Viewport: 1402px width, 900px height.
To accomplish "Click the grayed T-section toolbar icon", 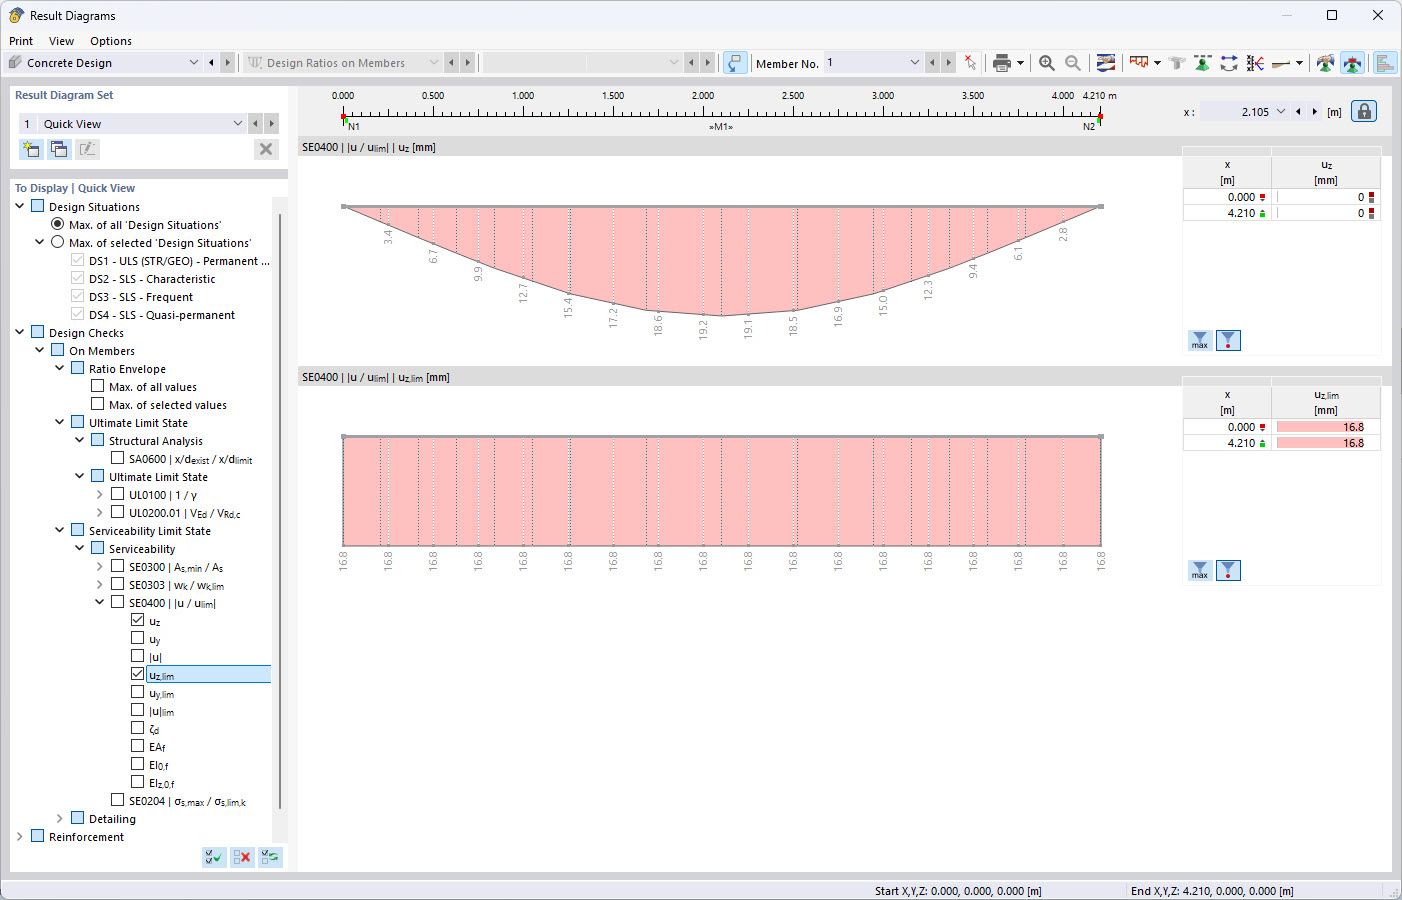I will [x=1177, y=63].
